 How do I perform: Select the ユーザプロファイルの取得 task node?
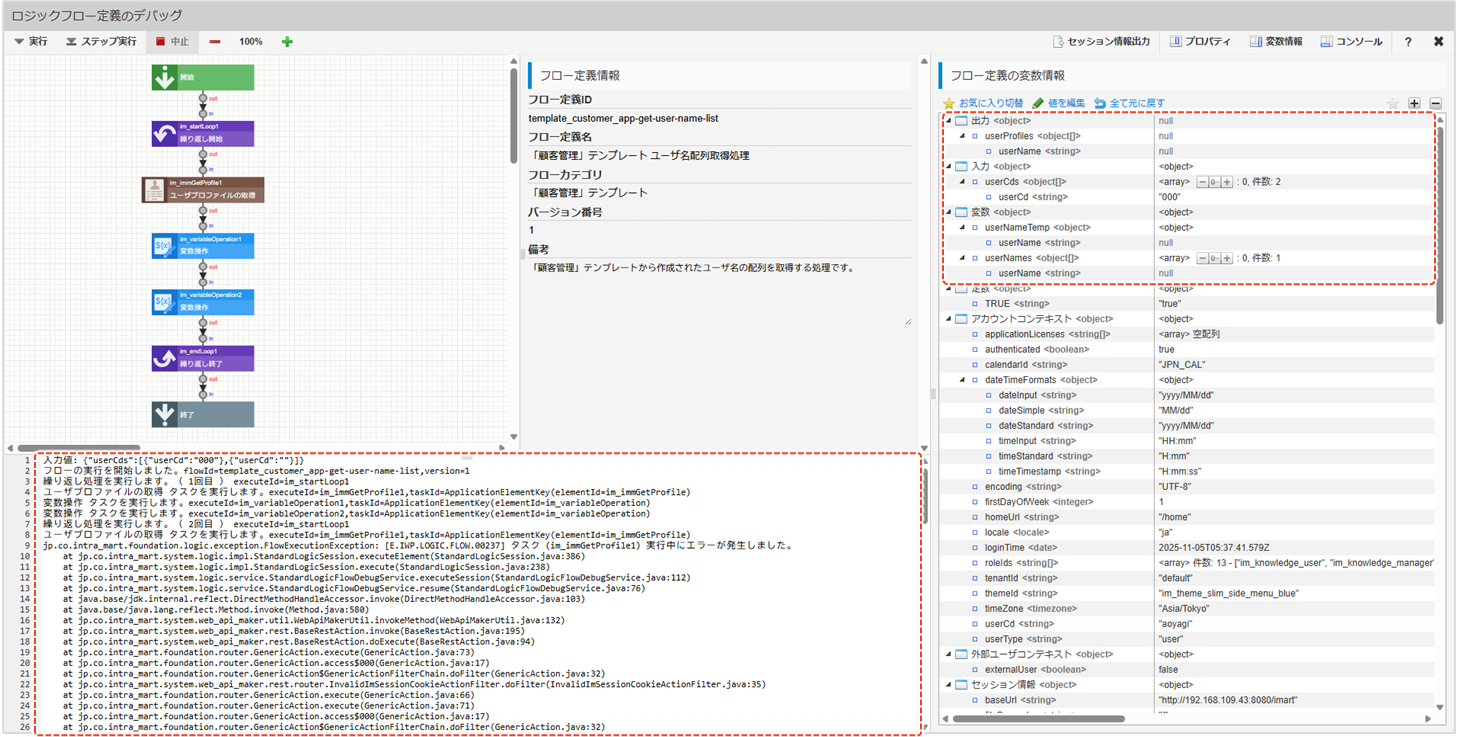tap(203, 190)
